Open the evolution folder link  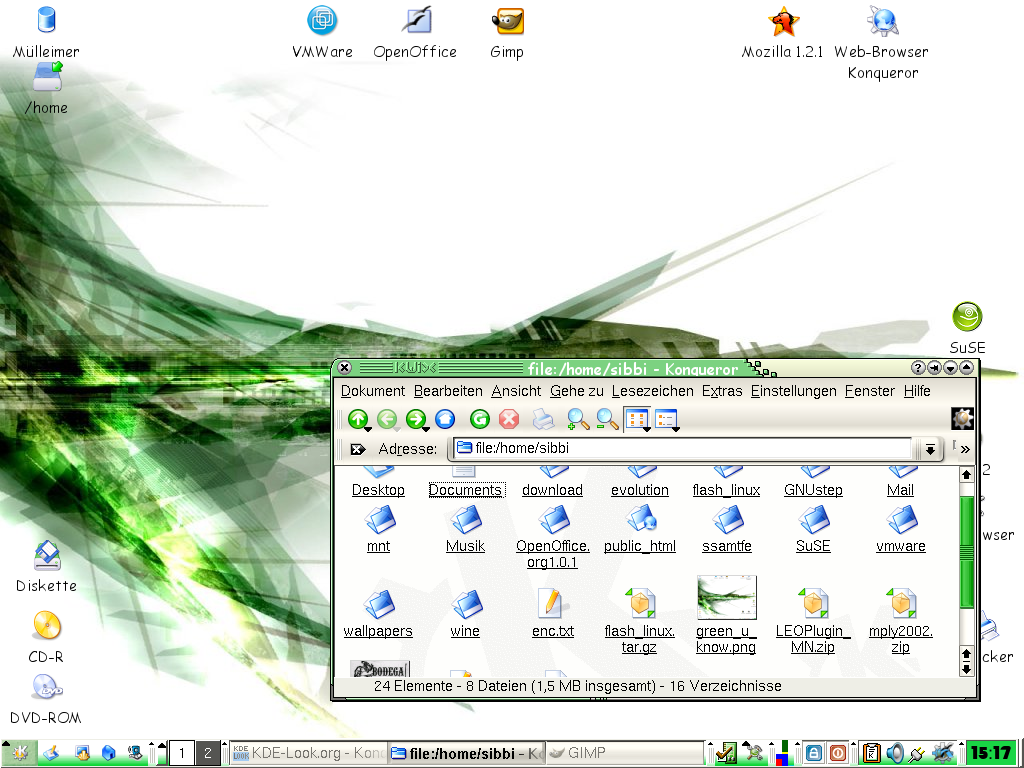(x=640, y=490)
